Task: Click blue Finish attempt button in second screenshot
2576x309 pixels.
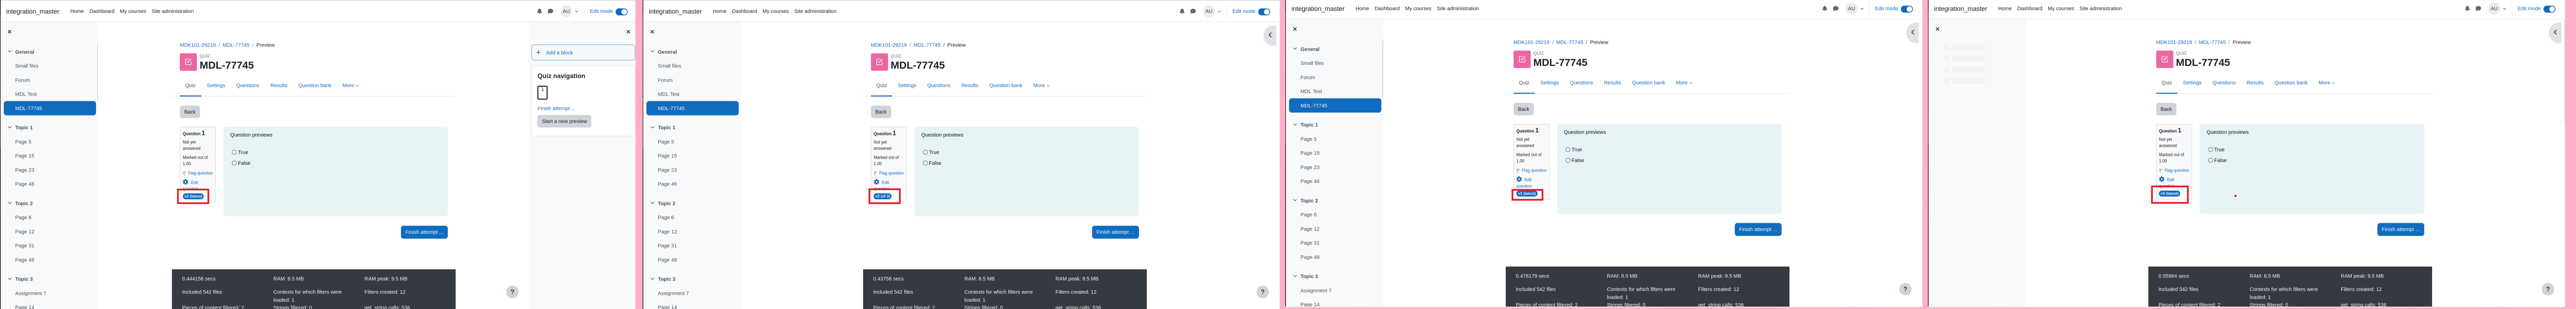Action: pos(1115,232)
